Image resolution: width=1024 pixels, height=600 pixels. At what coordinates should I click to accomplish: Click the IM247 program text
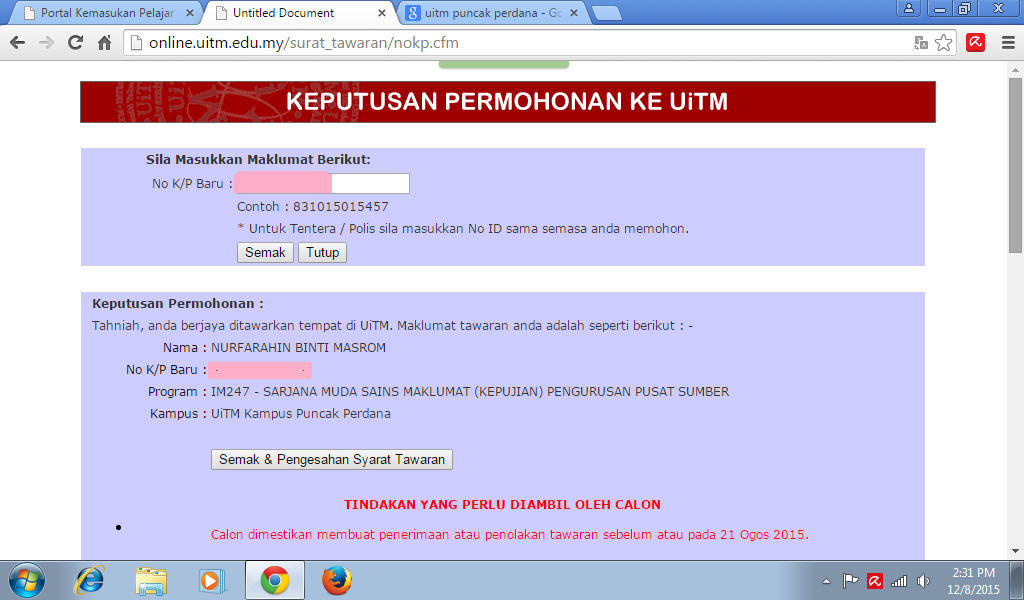[x=470, y=392]
